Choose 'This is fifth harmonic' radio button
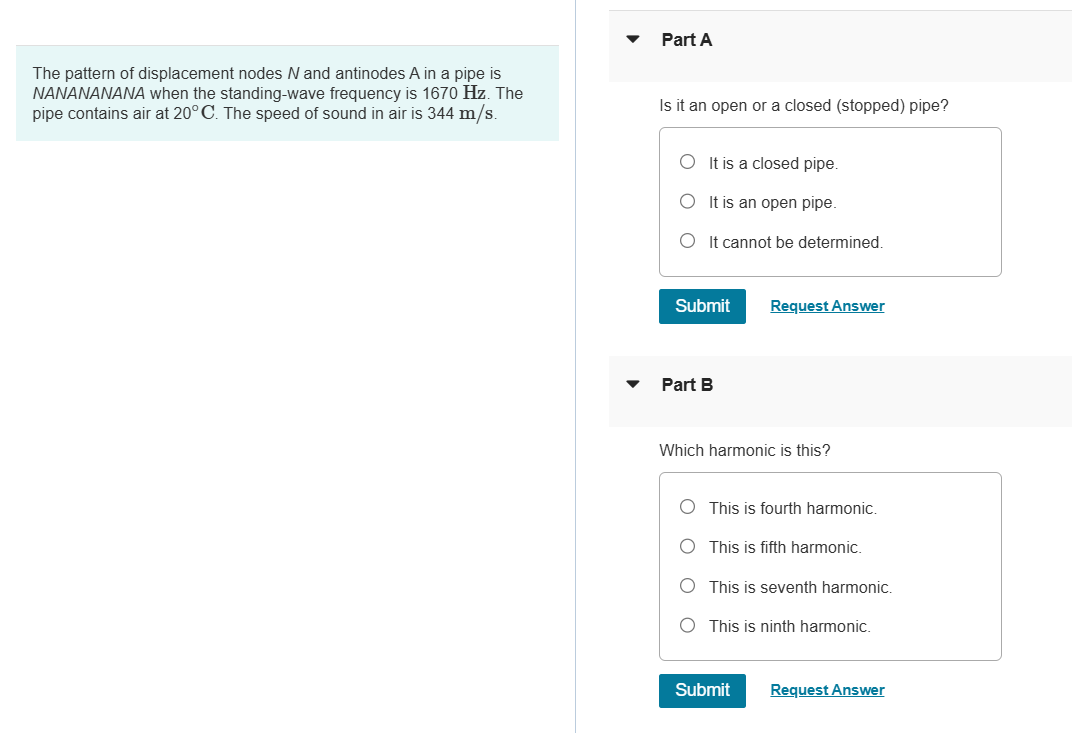The image size is (1072, 733). (x=687, y=547)
